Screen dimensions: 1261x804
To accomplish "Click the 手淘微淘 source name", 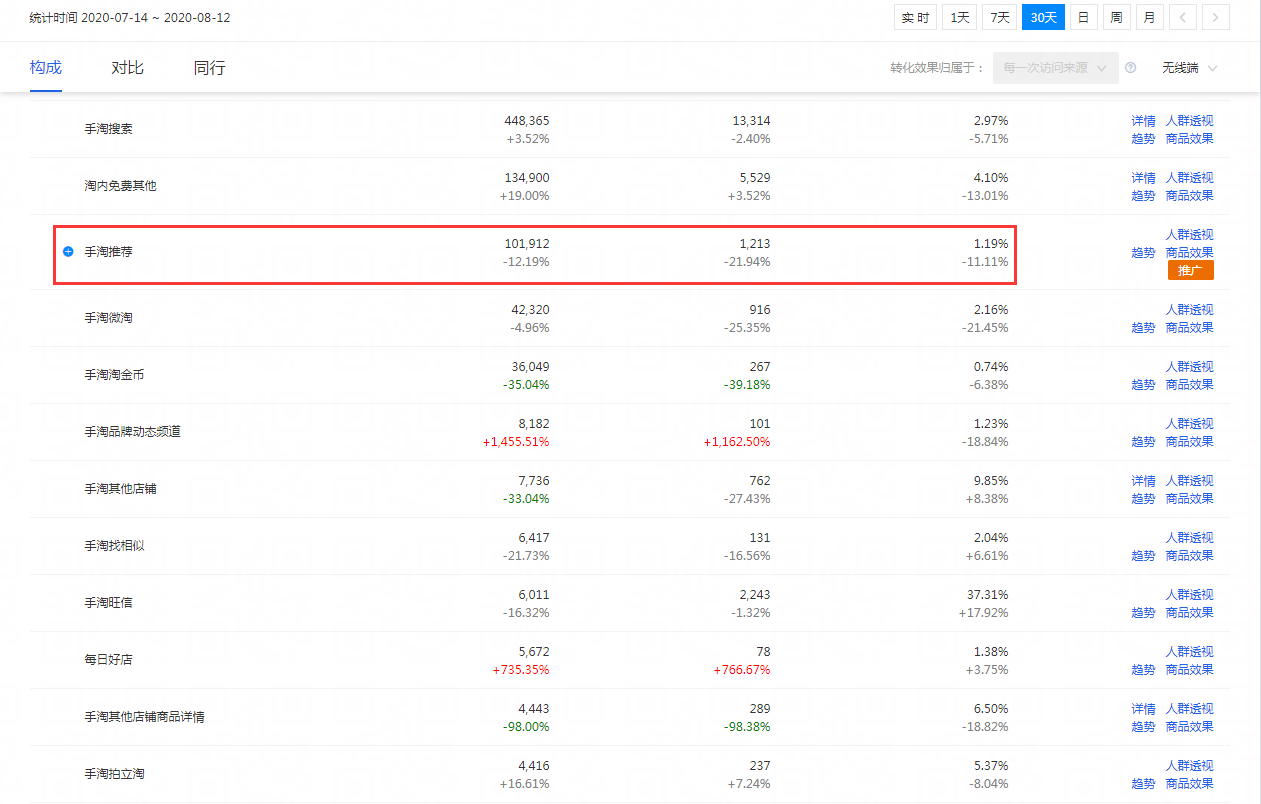I will [x=108, y=318].
